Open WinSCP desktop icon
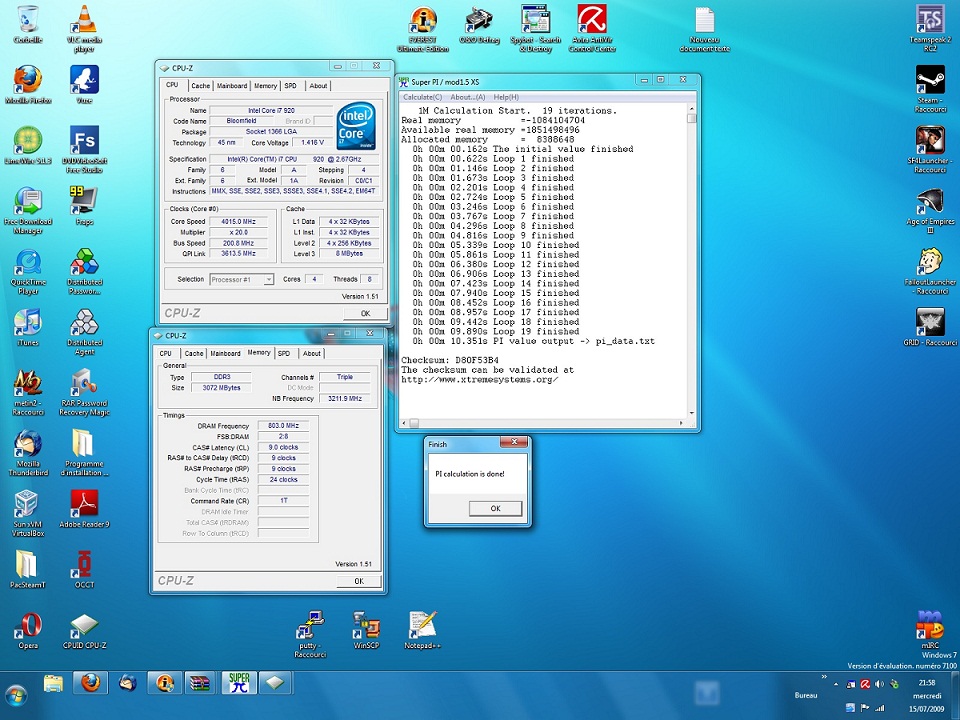 (x=366, y=630)
